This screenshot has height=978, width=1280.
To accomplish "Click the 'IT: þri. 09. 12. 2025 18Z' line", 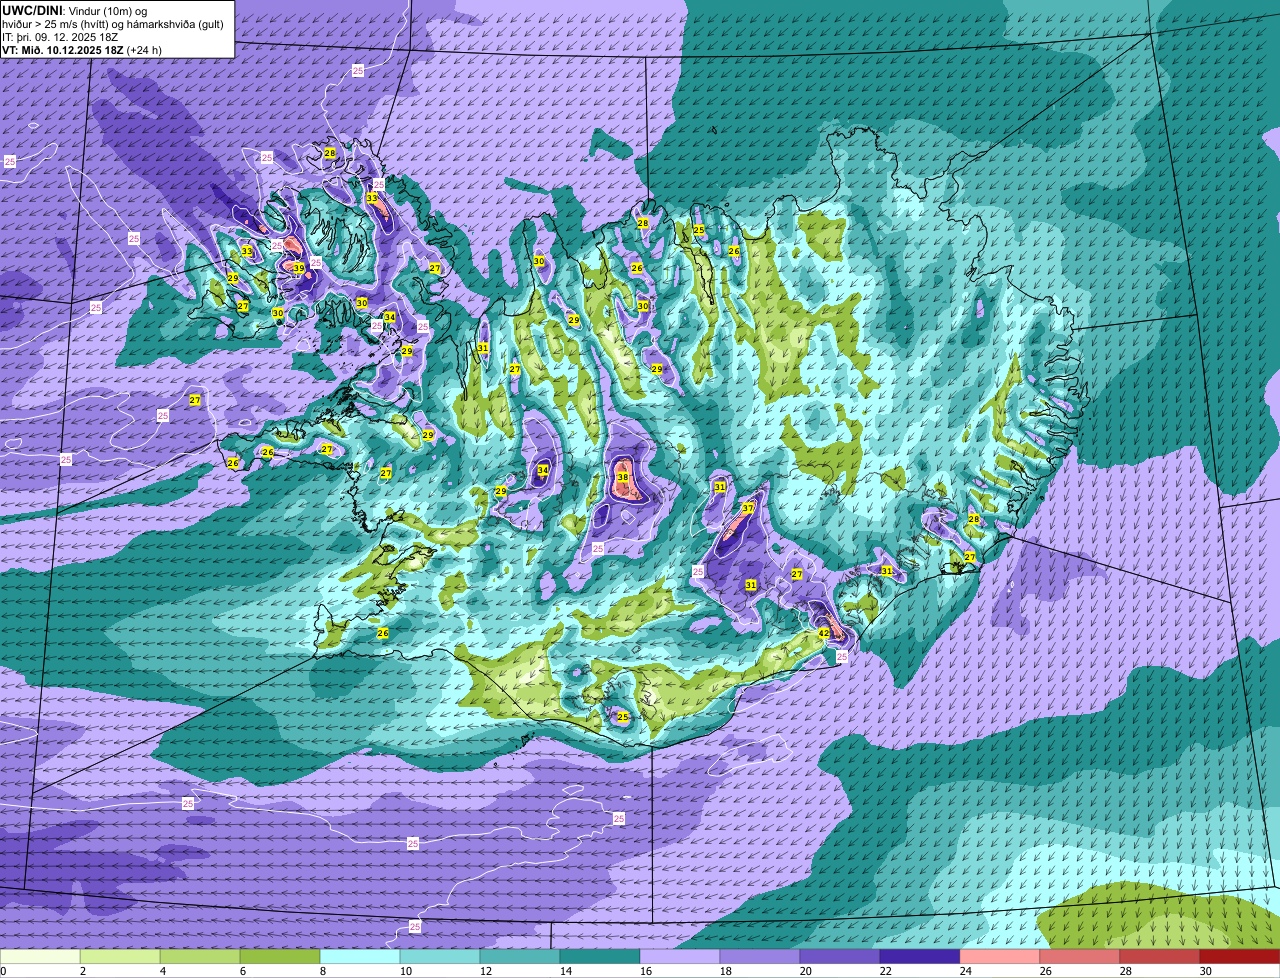I will (x=62, y=36).
